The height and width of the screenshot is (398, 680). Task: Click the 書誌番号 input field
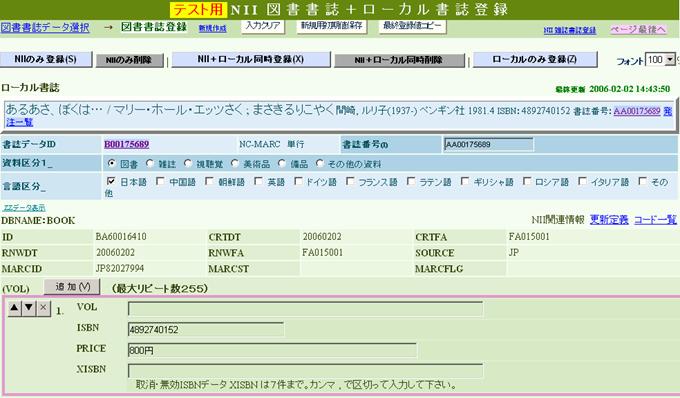click(488, 144)
